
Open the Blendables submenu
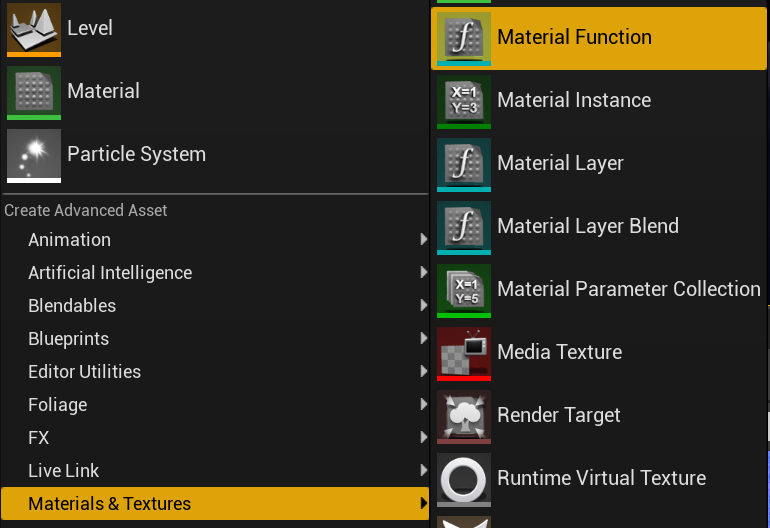point(215,306)
